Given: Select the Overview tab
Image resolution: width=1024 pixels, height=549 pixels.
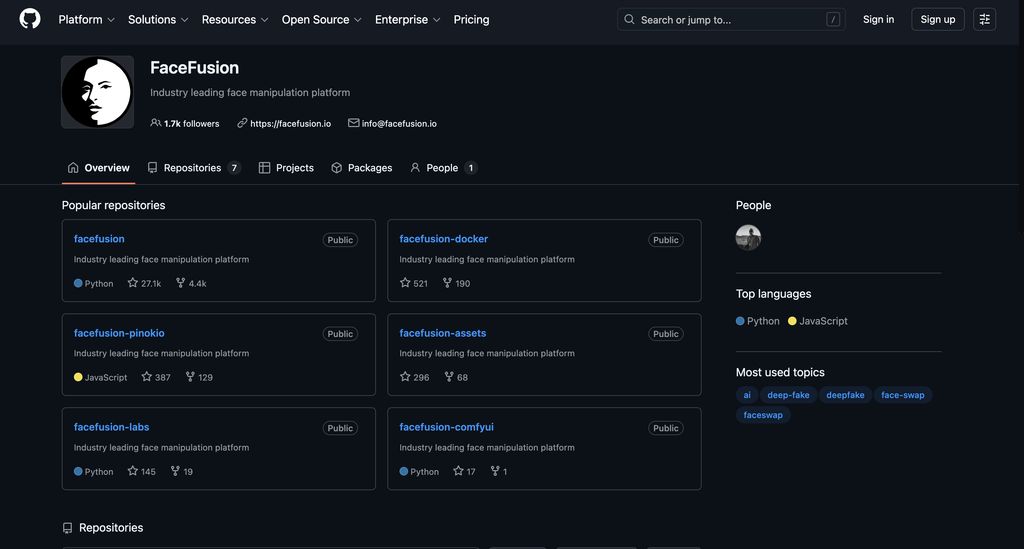Looking at the screenshot, I should (x=99, y=168).
